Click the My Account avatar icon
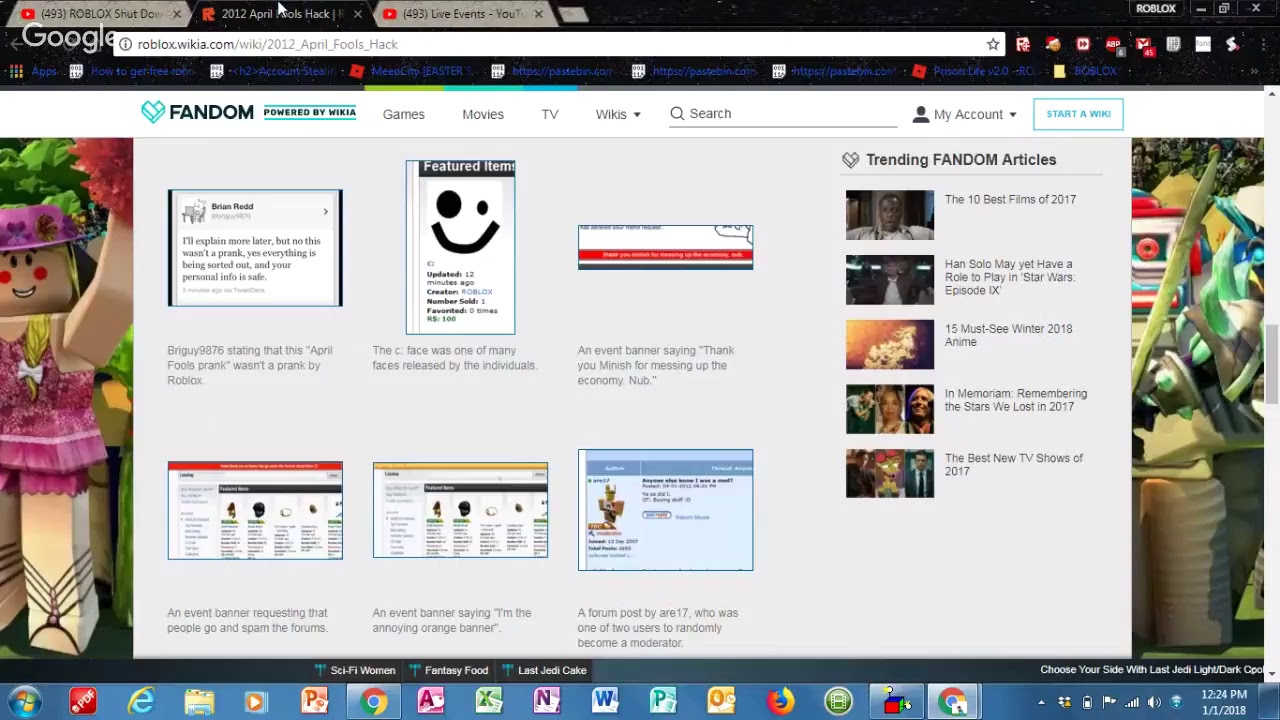 pos(920,114)
